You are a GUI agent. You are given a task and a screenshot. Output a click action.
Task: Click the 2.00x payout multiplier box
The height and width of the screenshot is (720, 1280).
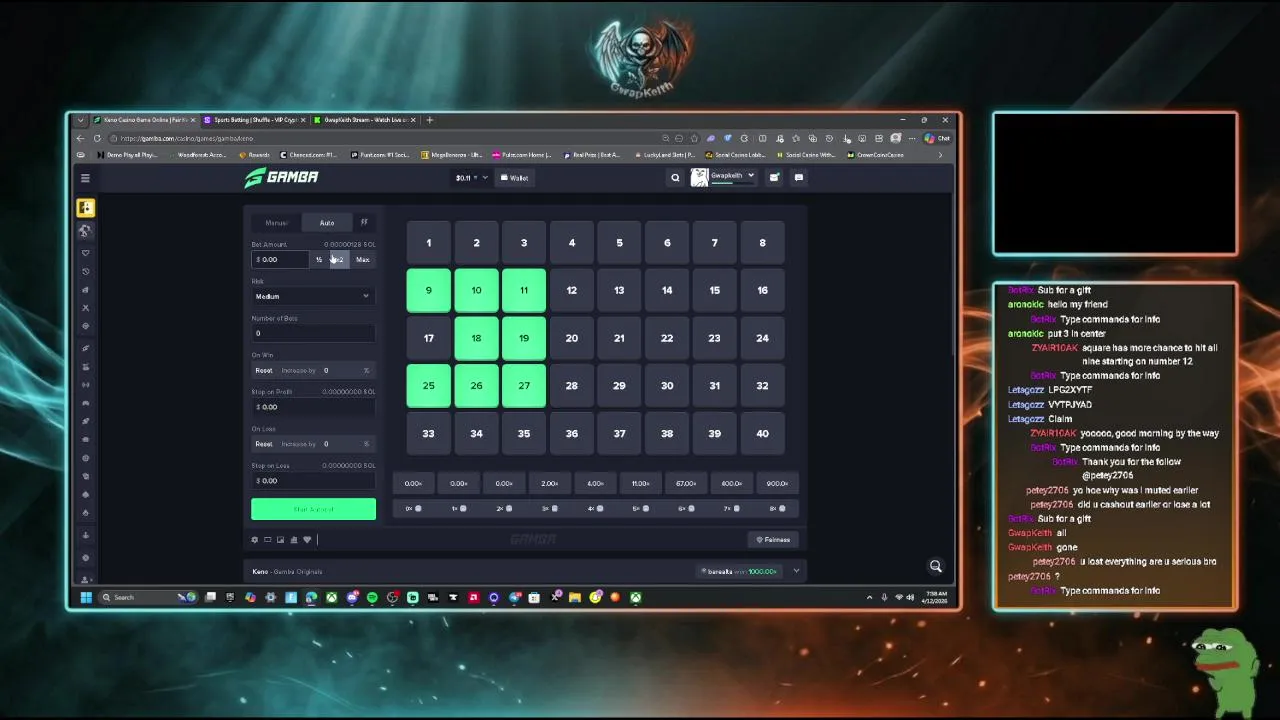pyautogui.click(x=549, y=483)
